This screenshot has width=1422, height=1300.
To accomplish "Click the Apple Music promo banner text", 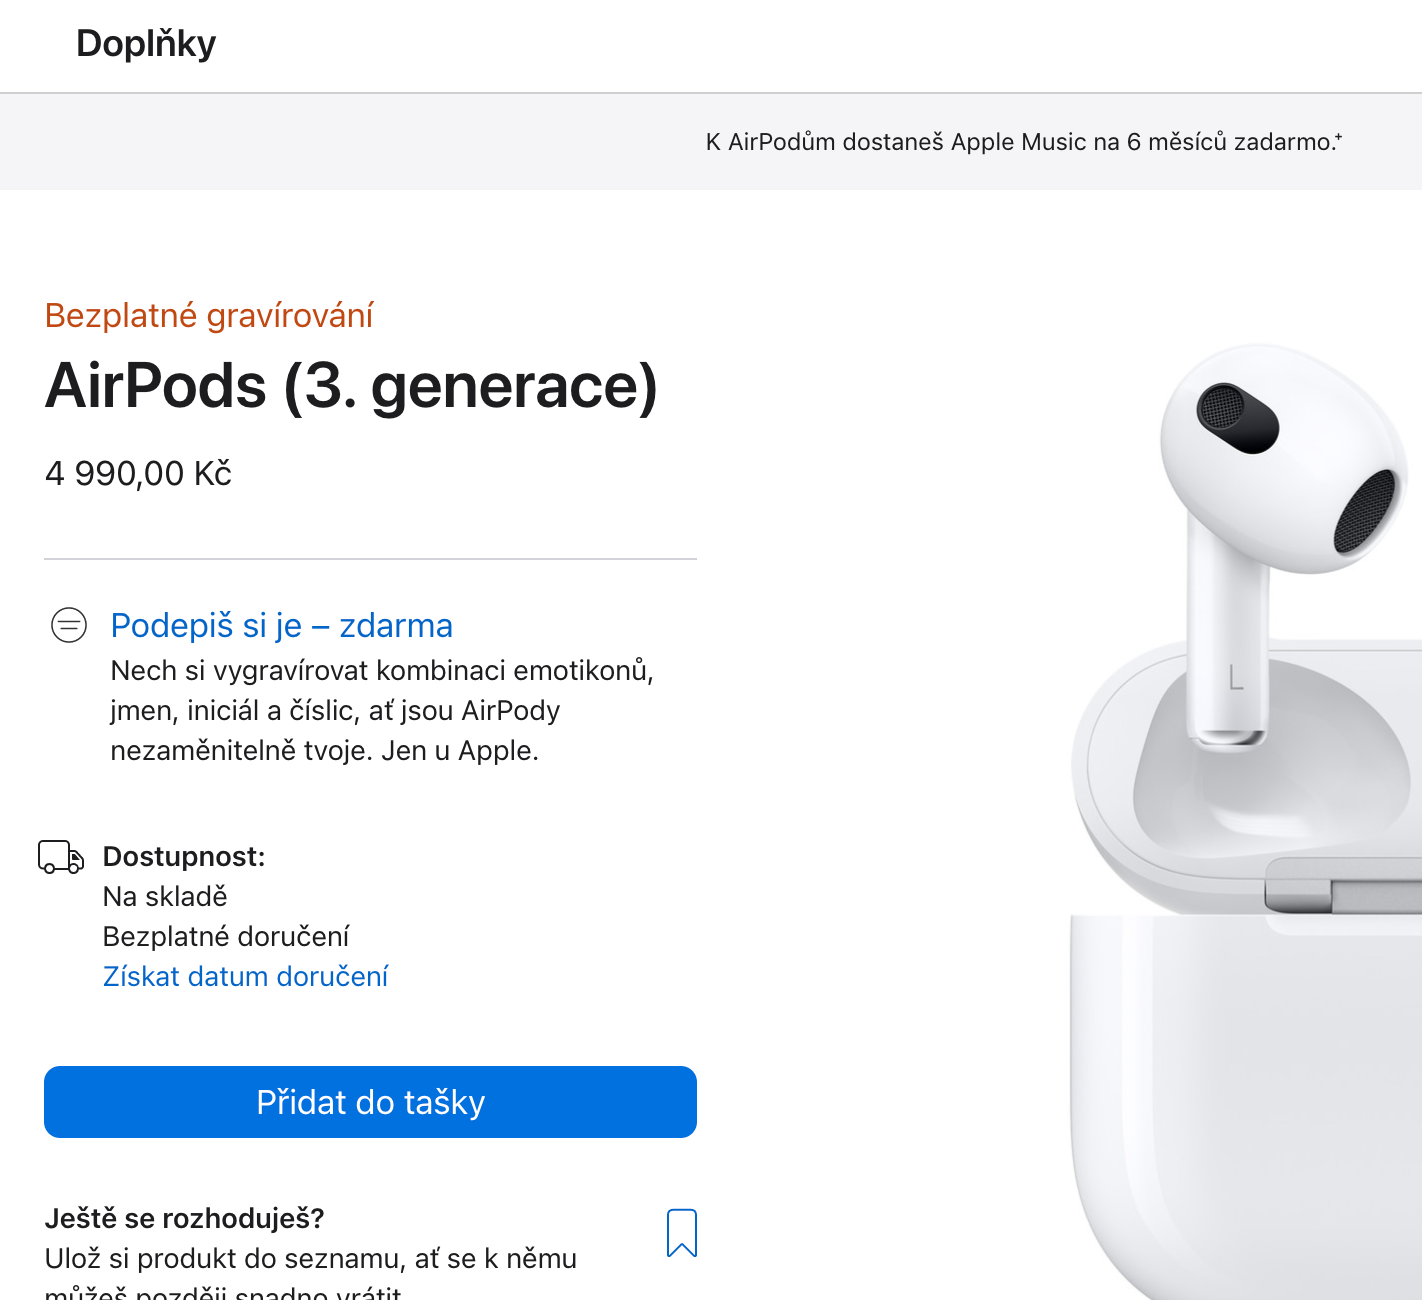I will (1020, 142).
